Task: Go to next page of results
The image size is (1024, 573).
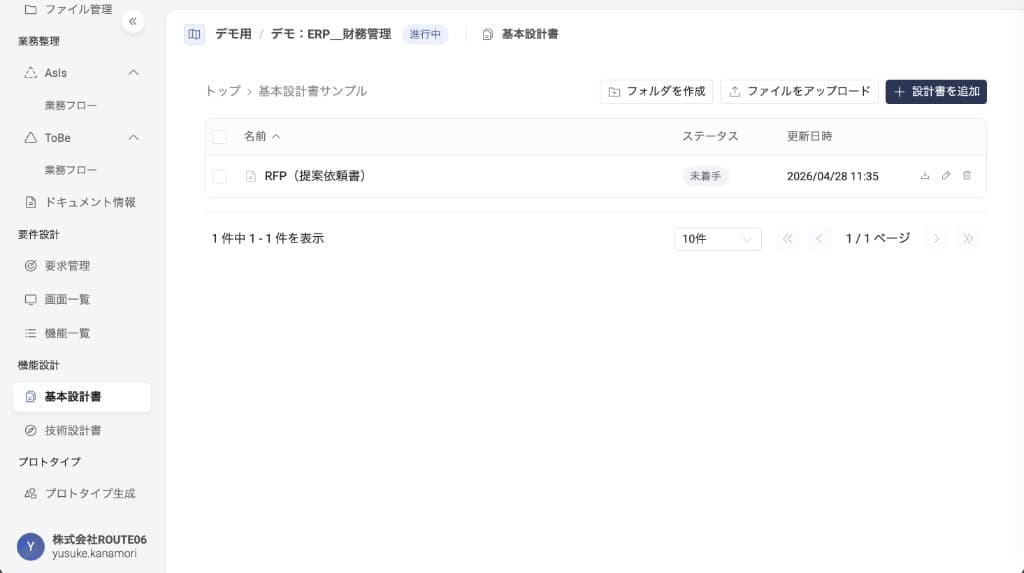Action: [x=936, y=239]
